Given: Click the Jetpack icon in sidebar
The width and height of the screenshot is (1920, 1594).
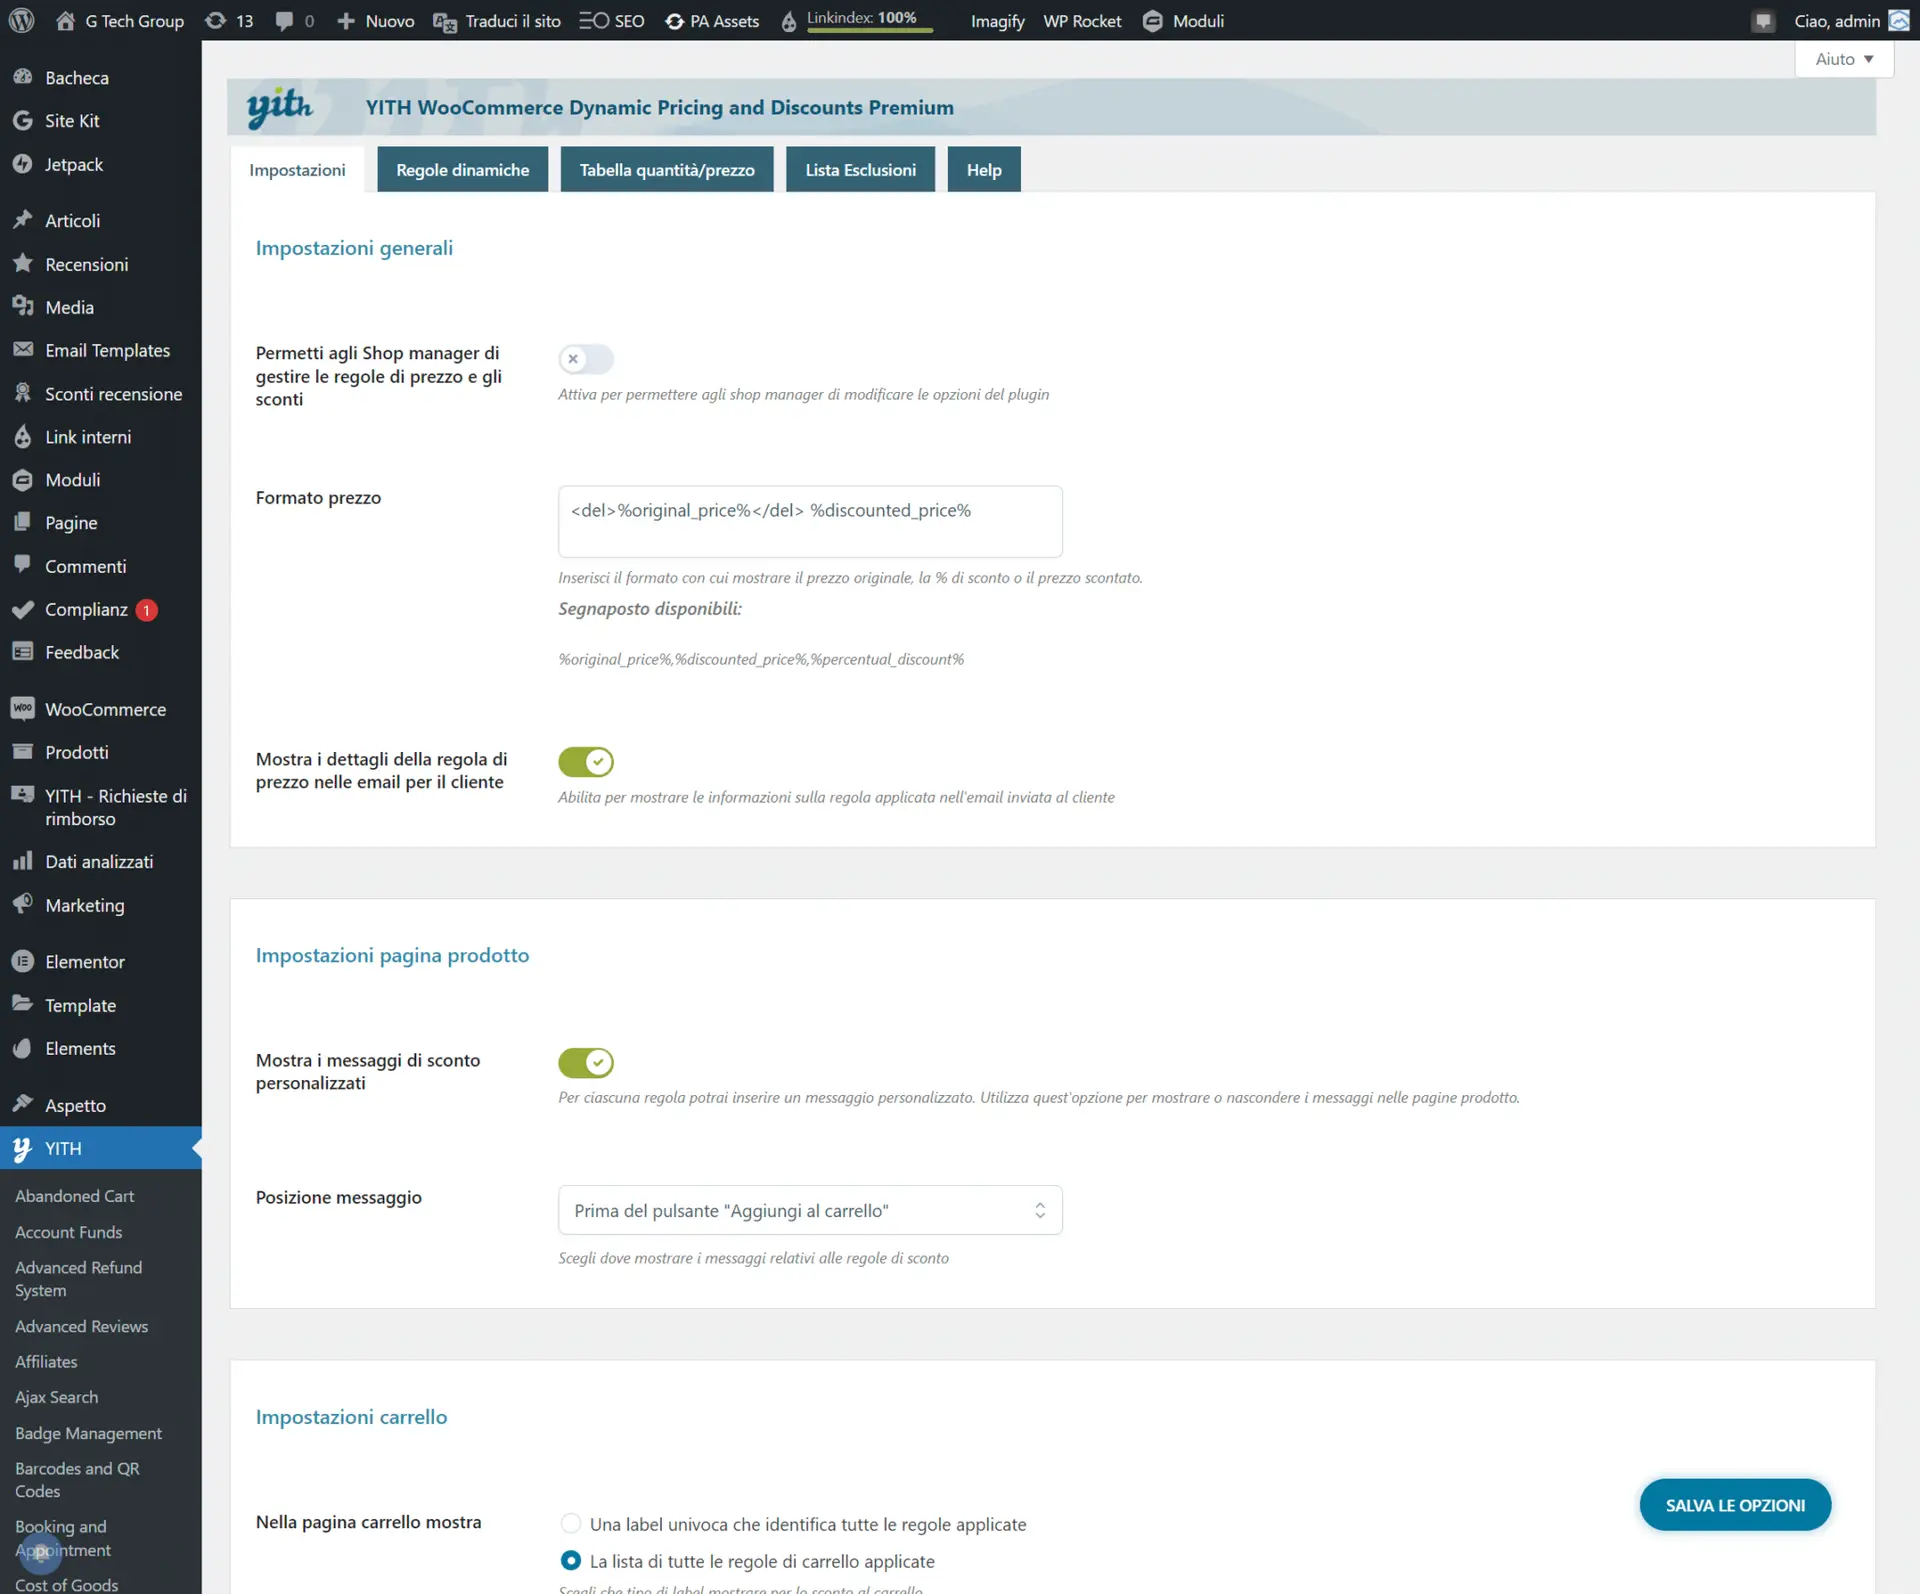Looking at the screenshot, I should coord(23,164).
